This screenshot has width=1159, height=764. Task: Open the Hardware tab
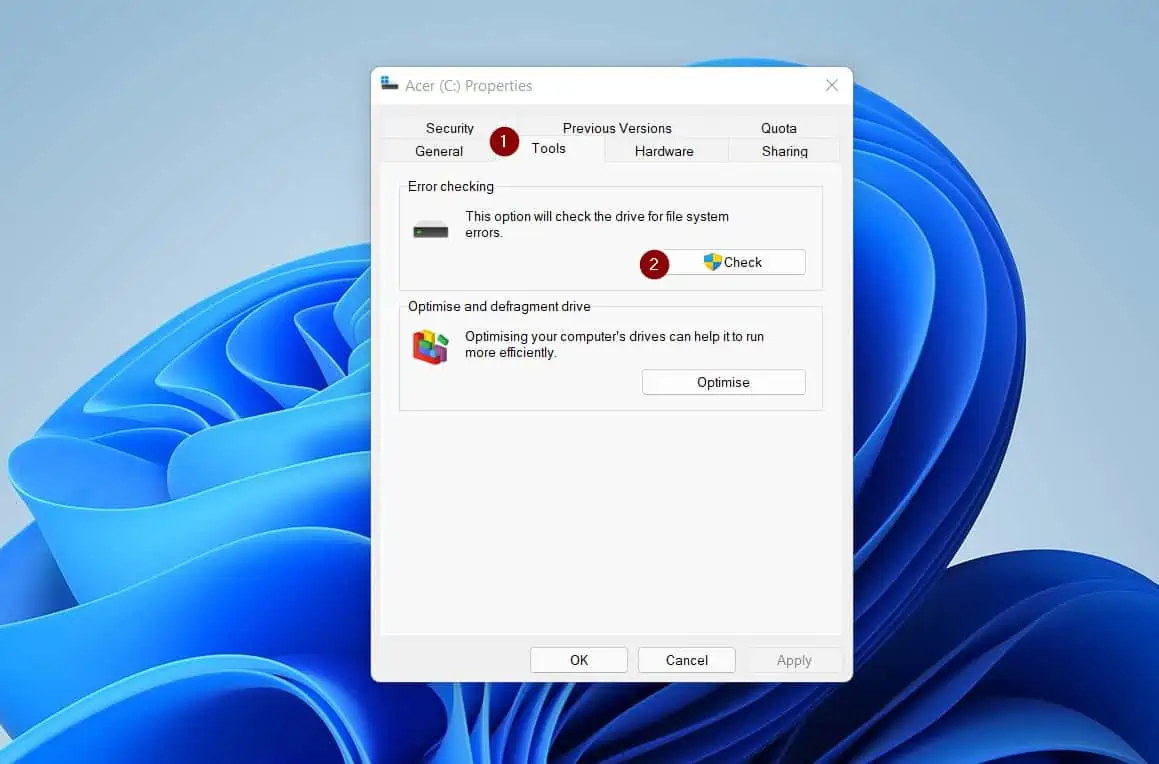tap(664, 151)
